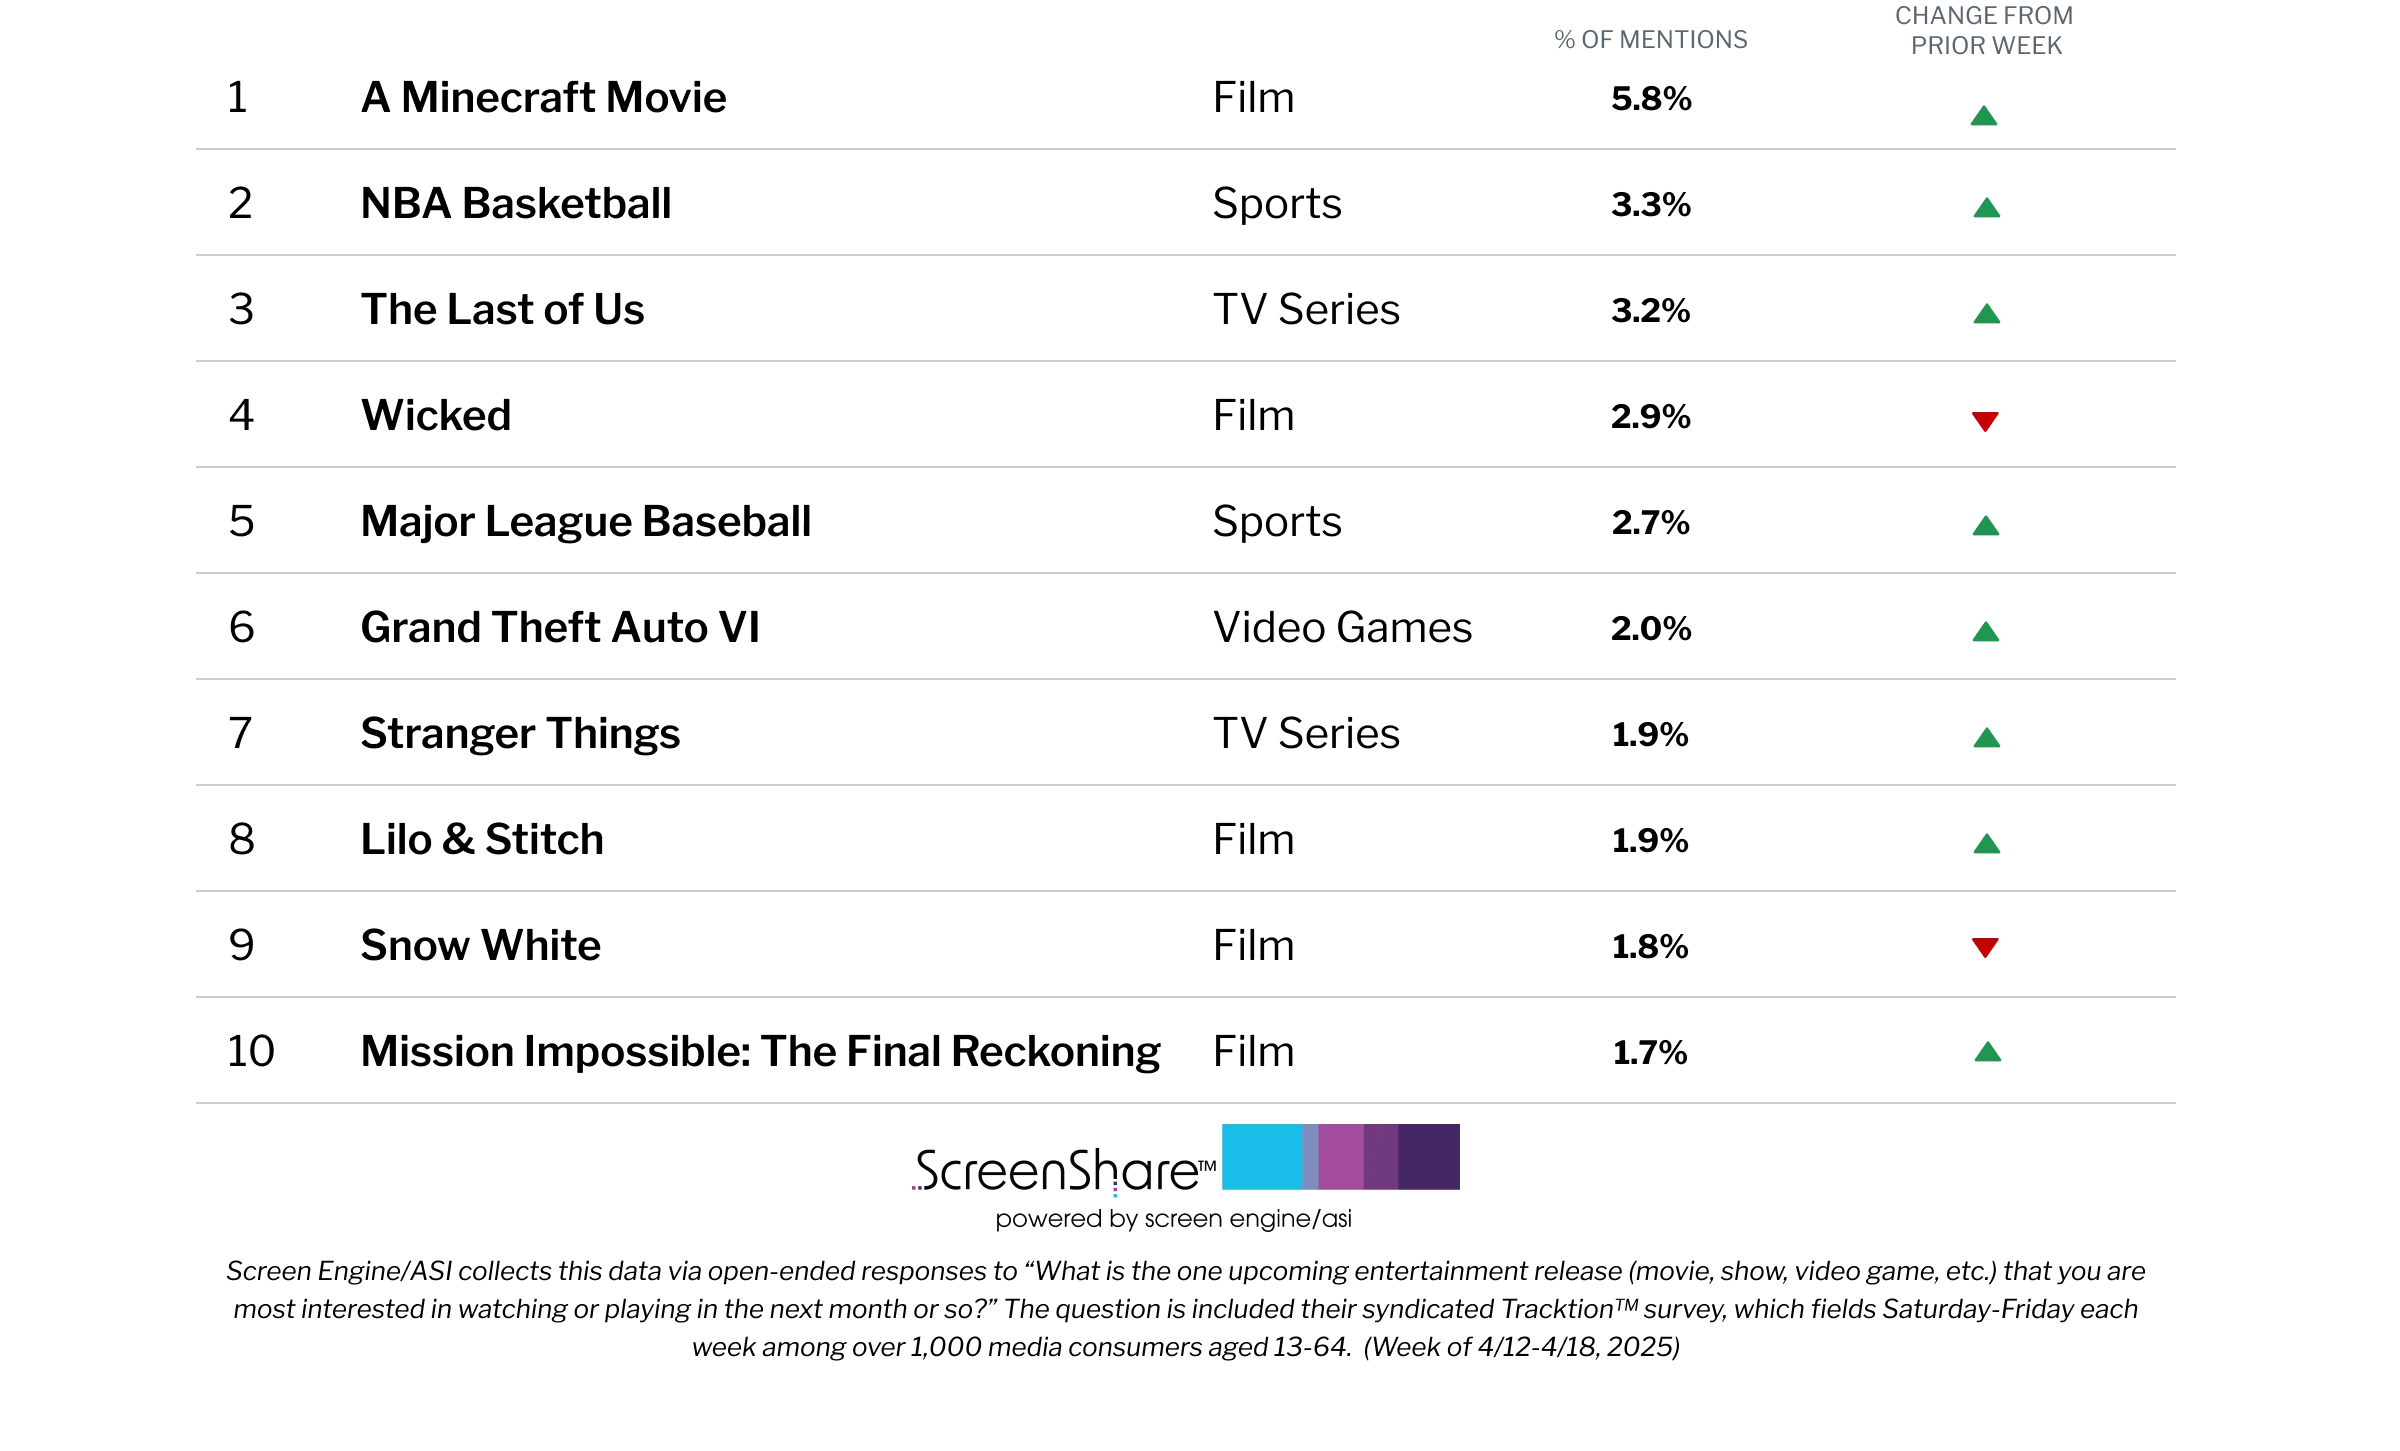2400x1451 pixels.
Task: Click rank number 7 in the list
Action: (x=240, y=733)
